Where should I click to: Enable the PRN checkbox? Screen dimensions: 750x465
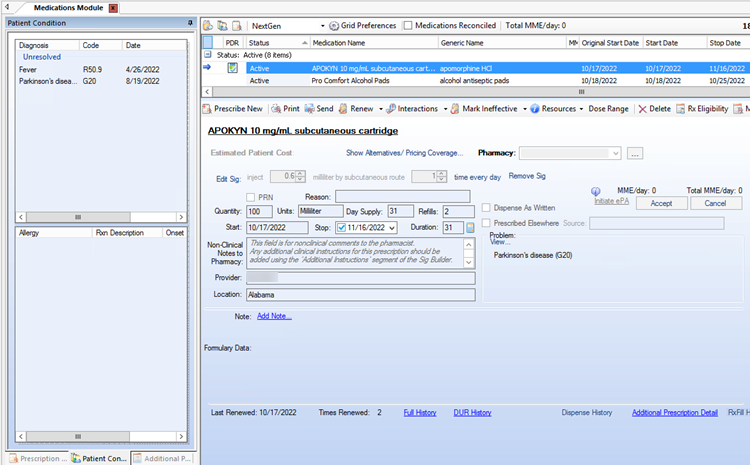[251, 197]
